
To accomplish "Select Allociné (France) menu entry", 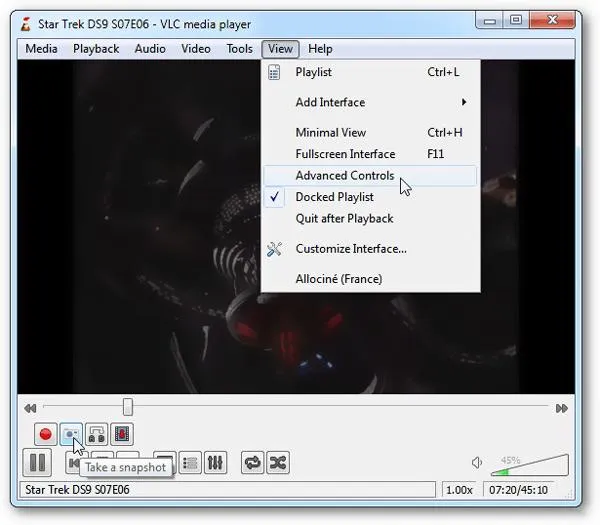I will [370, 279].
